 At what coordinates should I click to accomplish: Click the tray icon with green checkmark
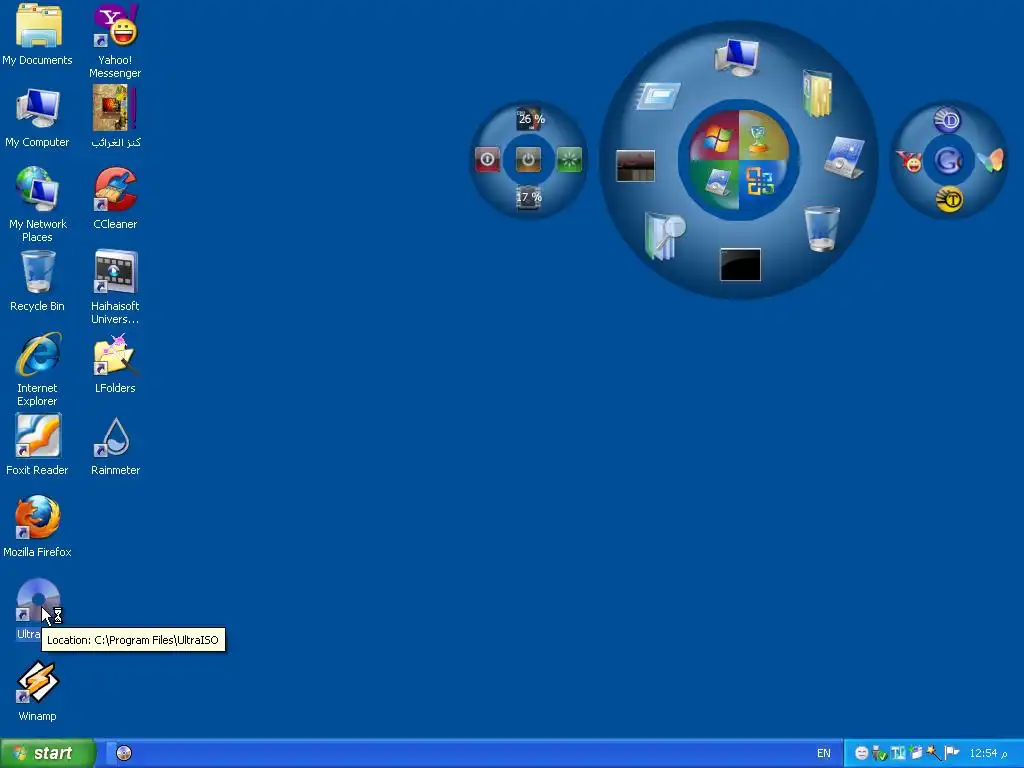[879, 753]
